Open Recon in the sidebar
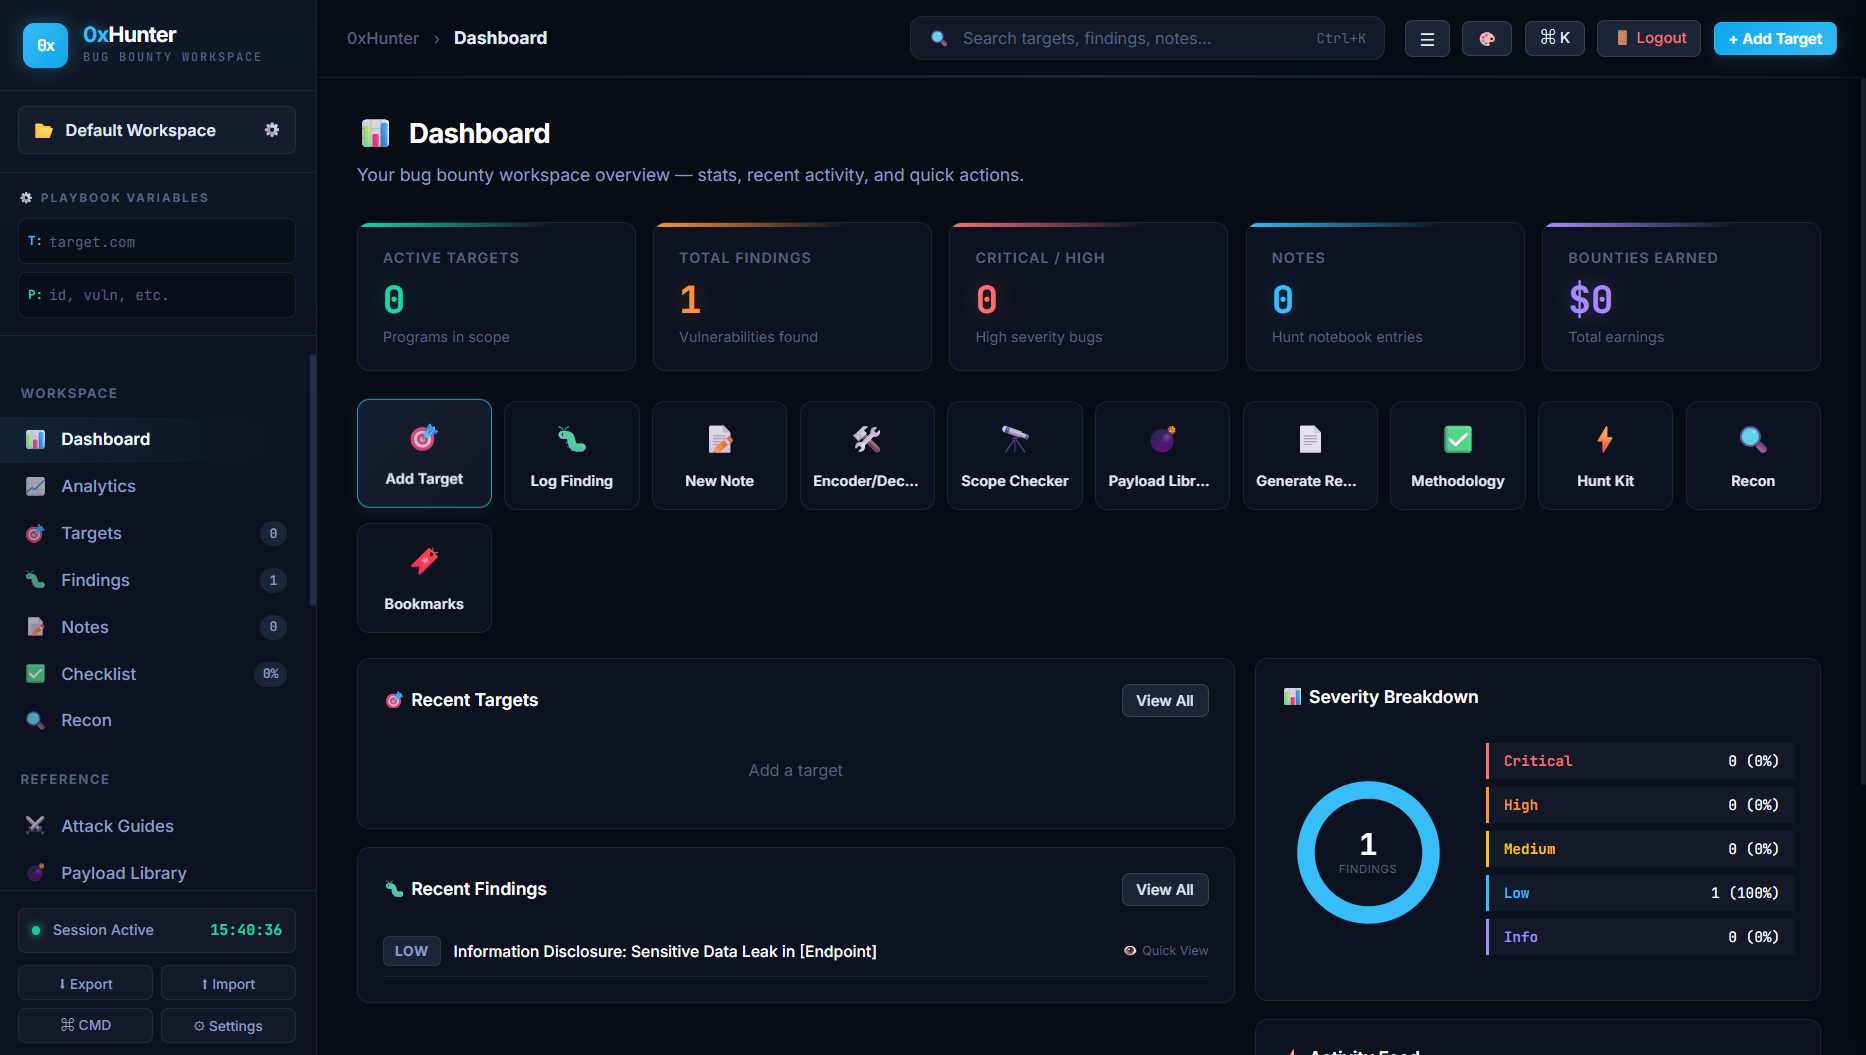1866x1055 pixels. (x=157, y=720)
